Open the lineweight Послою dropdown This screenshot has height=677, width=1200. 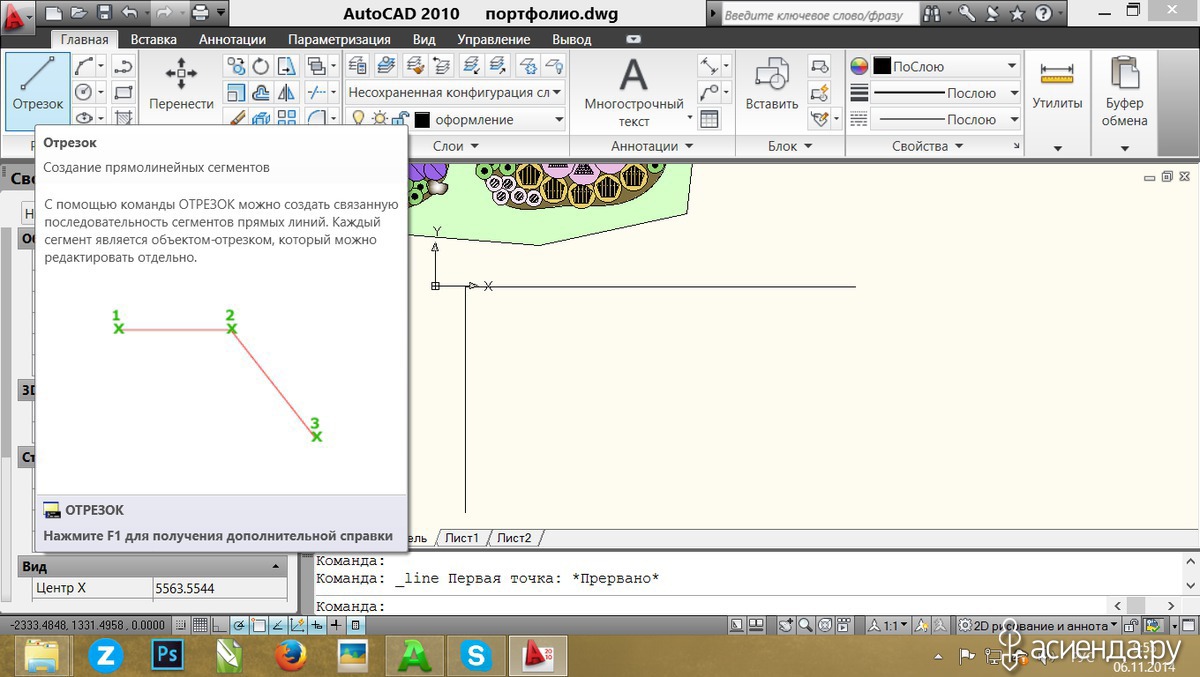[945, 93]
